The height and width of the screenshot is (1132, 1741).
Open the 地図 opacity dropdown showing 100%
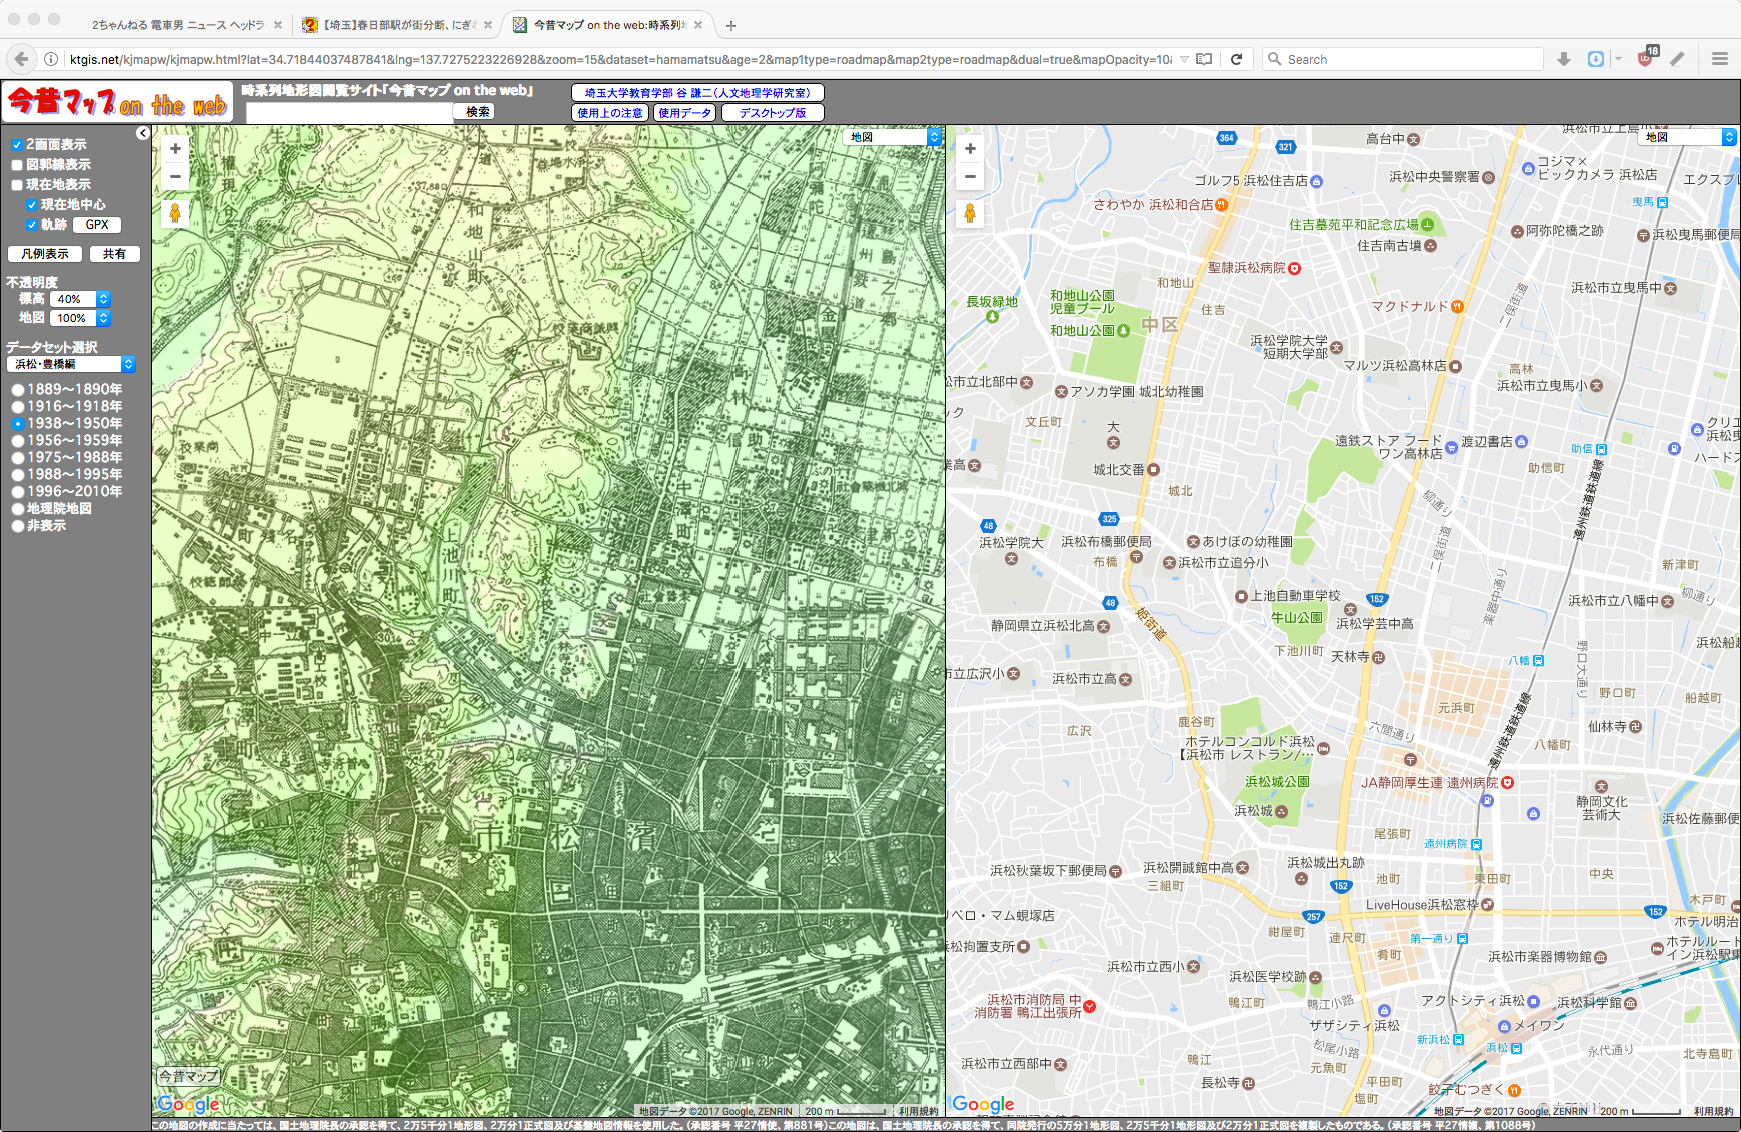pyautogui.click(x=80, y=318)
